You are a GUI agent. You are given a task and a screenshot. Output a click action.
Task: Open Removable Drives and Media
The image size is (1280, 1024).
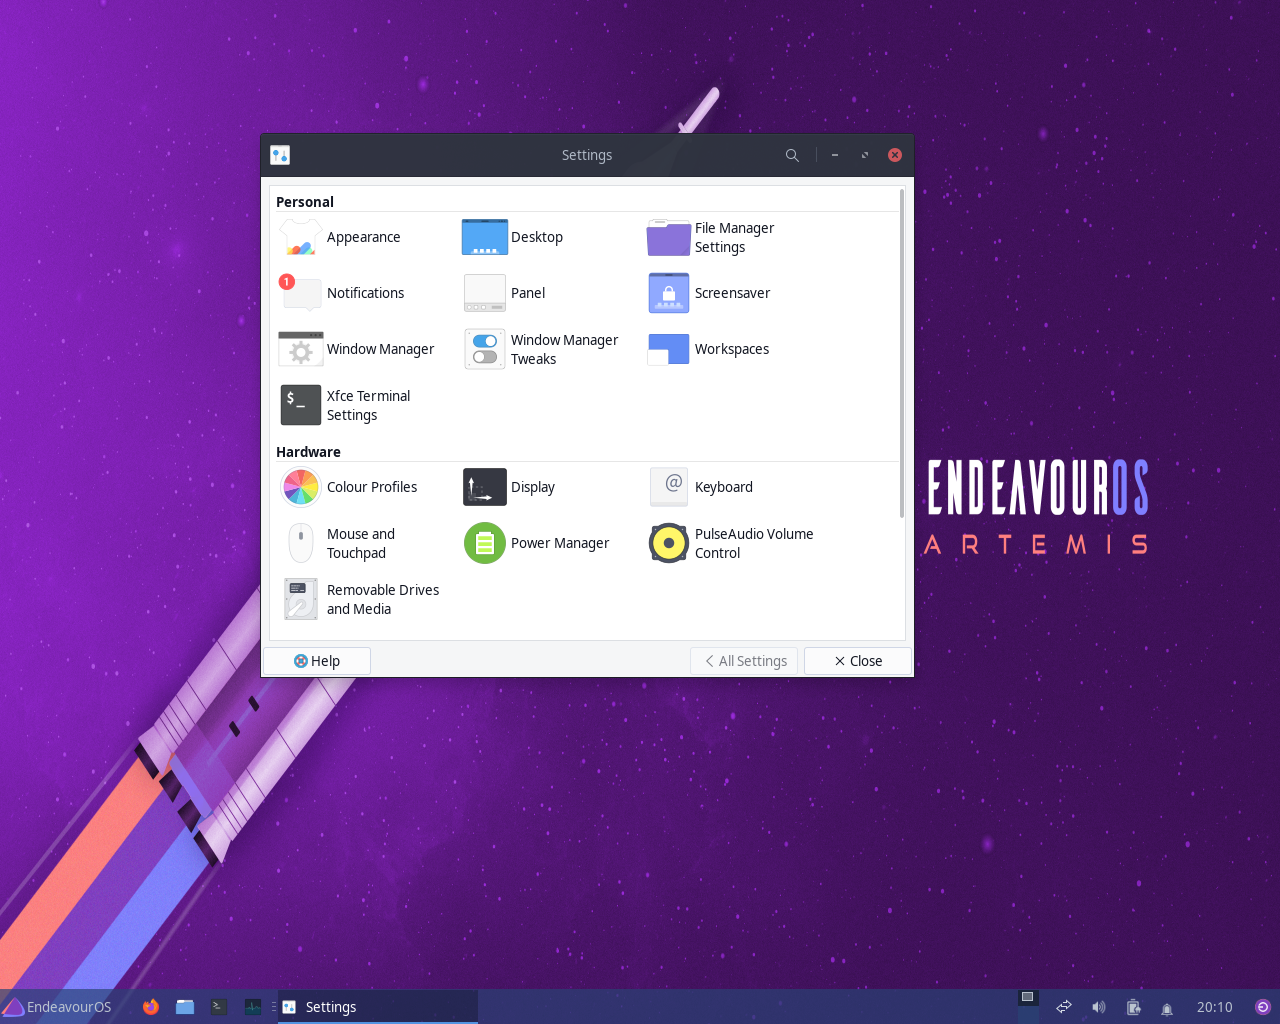coord(360,599)
